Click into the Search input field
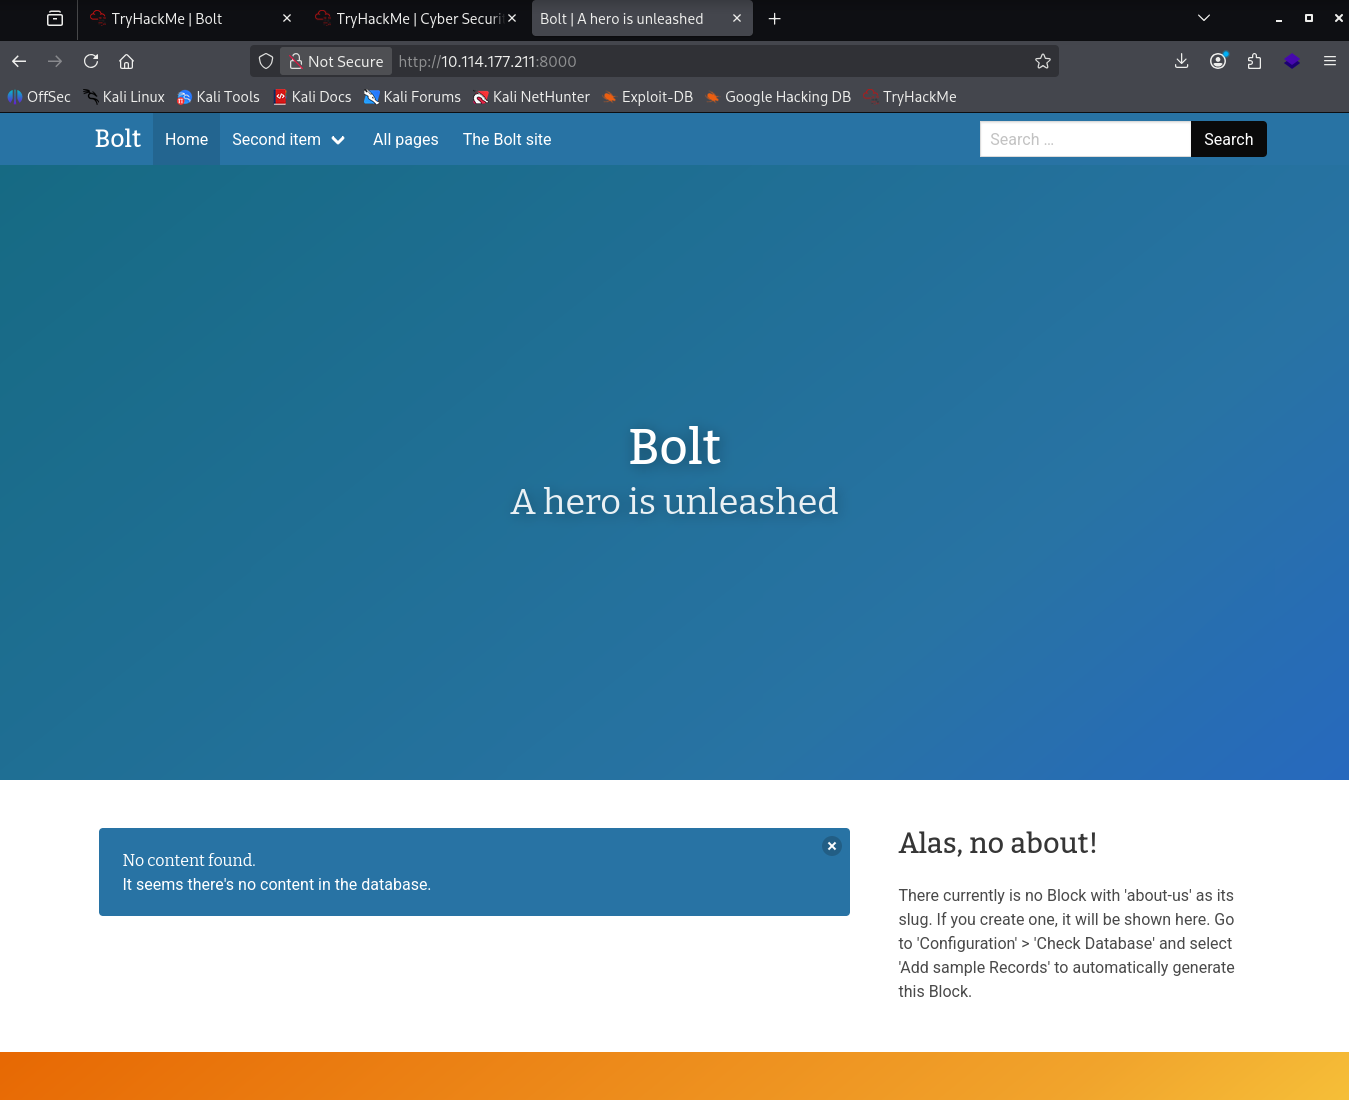Screen dimensions: 1349x1100 coord(1084,140)
